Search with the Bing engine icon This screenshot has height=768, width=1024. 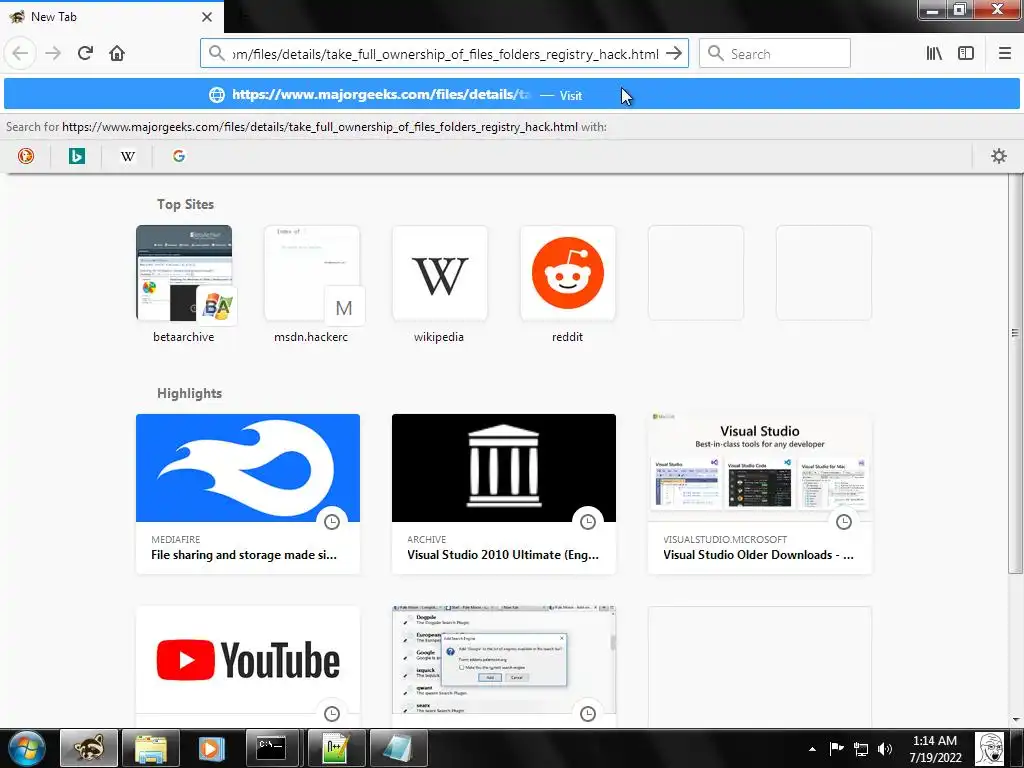click(77, 156)
